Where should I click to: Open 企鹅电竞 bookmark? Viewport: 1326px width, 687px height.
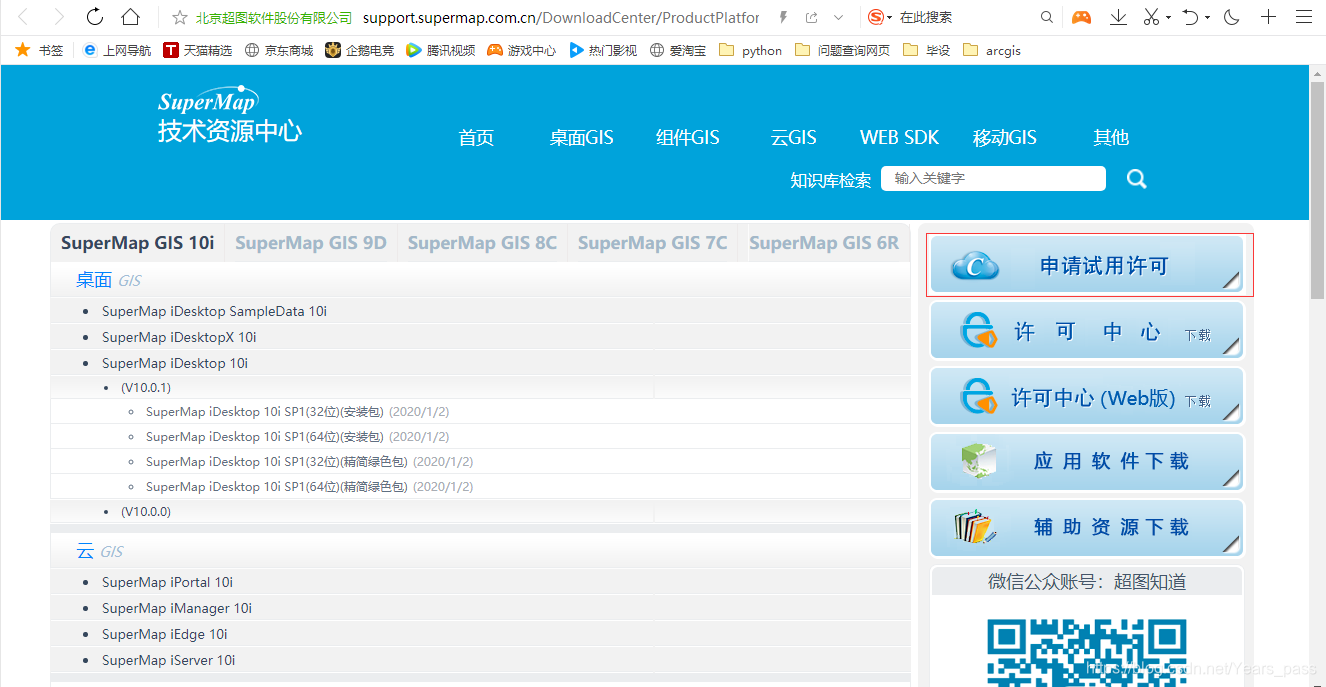tap(359, 50)
